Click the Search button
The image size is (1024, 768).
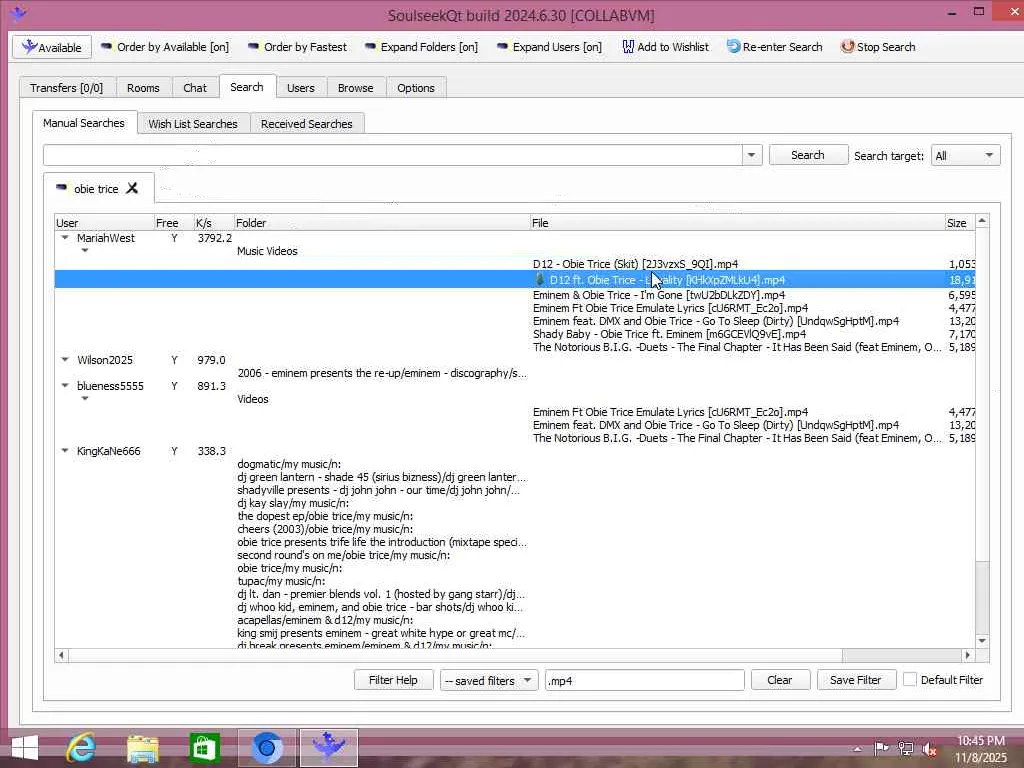(x=808, y=155)
